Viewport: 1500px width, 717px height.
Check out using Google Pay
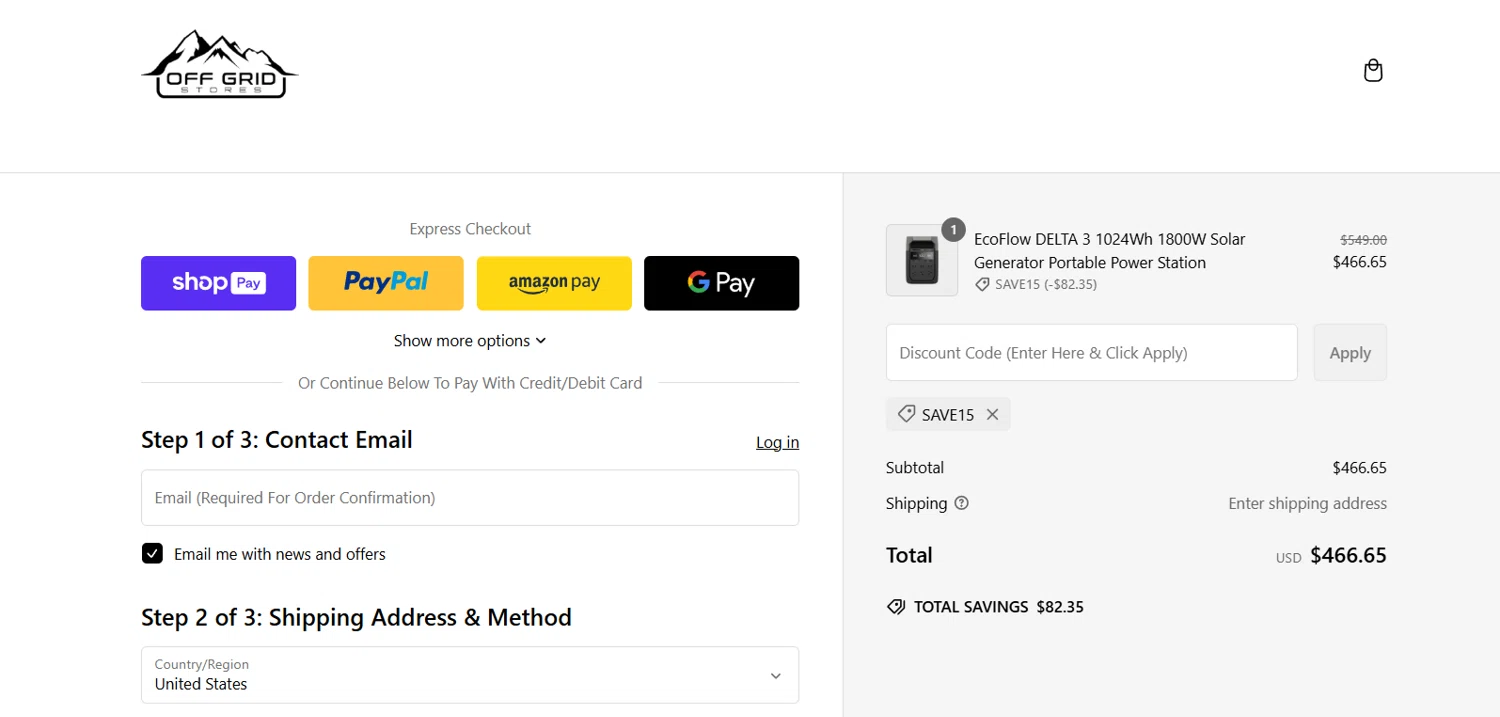point(721,283)
